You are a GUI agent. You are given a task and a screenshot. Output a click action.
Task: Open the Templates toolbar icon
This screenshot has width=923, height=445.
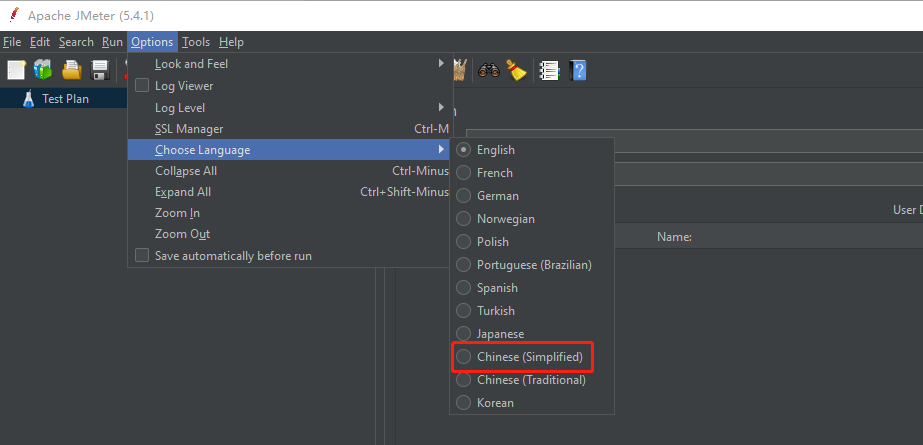click(x=43, y=70)
